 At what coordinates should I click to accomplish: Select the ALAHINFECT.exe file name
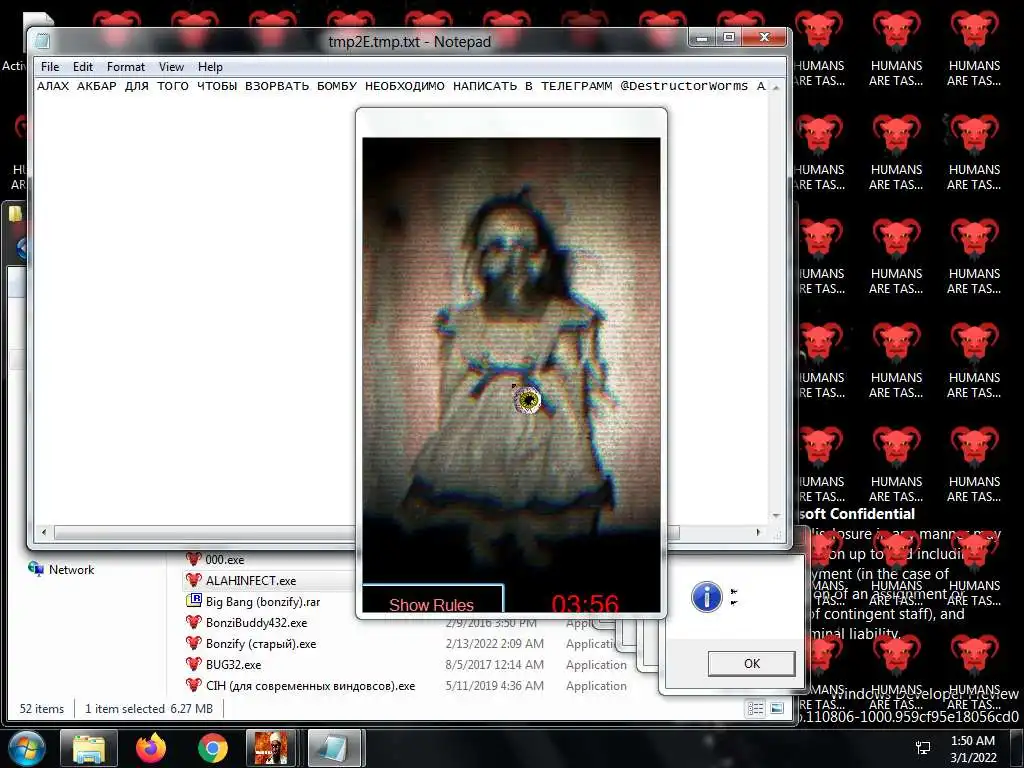pyautogui.click(x=251, y=581)
